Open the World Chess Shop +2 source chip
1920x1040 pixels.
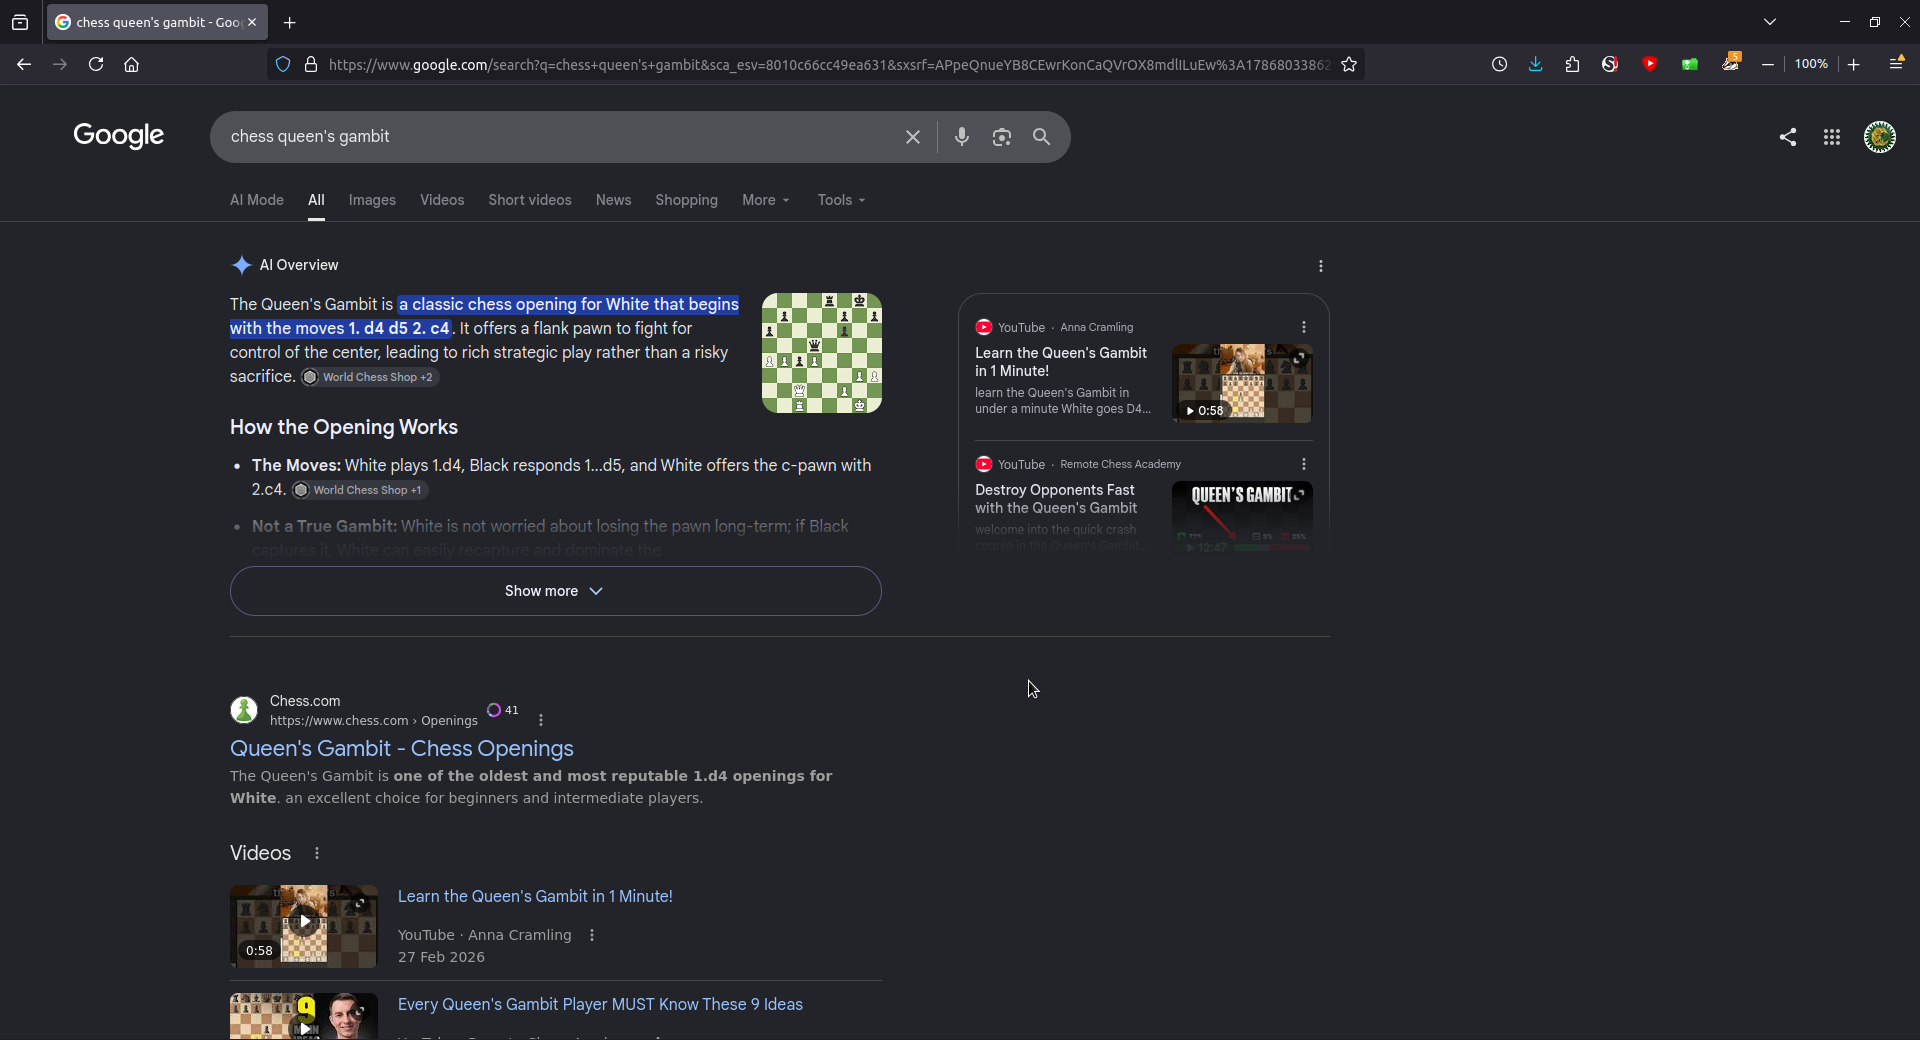coord(369,377)
